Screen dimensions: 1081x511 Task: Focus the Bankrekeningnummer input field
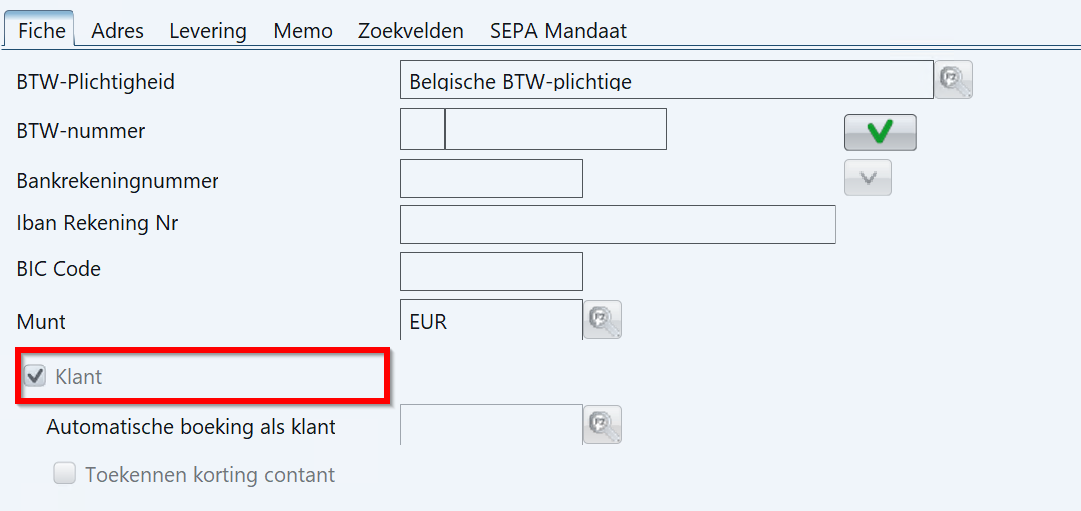click(x=492, y=178)
